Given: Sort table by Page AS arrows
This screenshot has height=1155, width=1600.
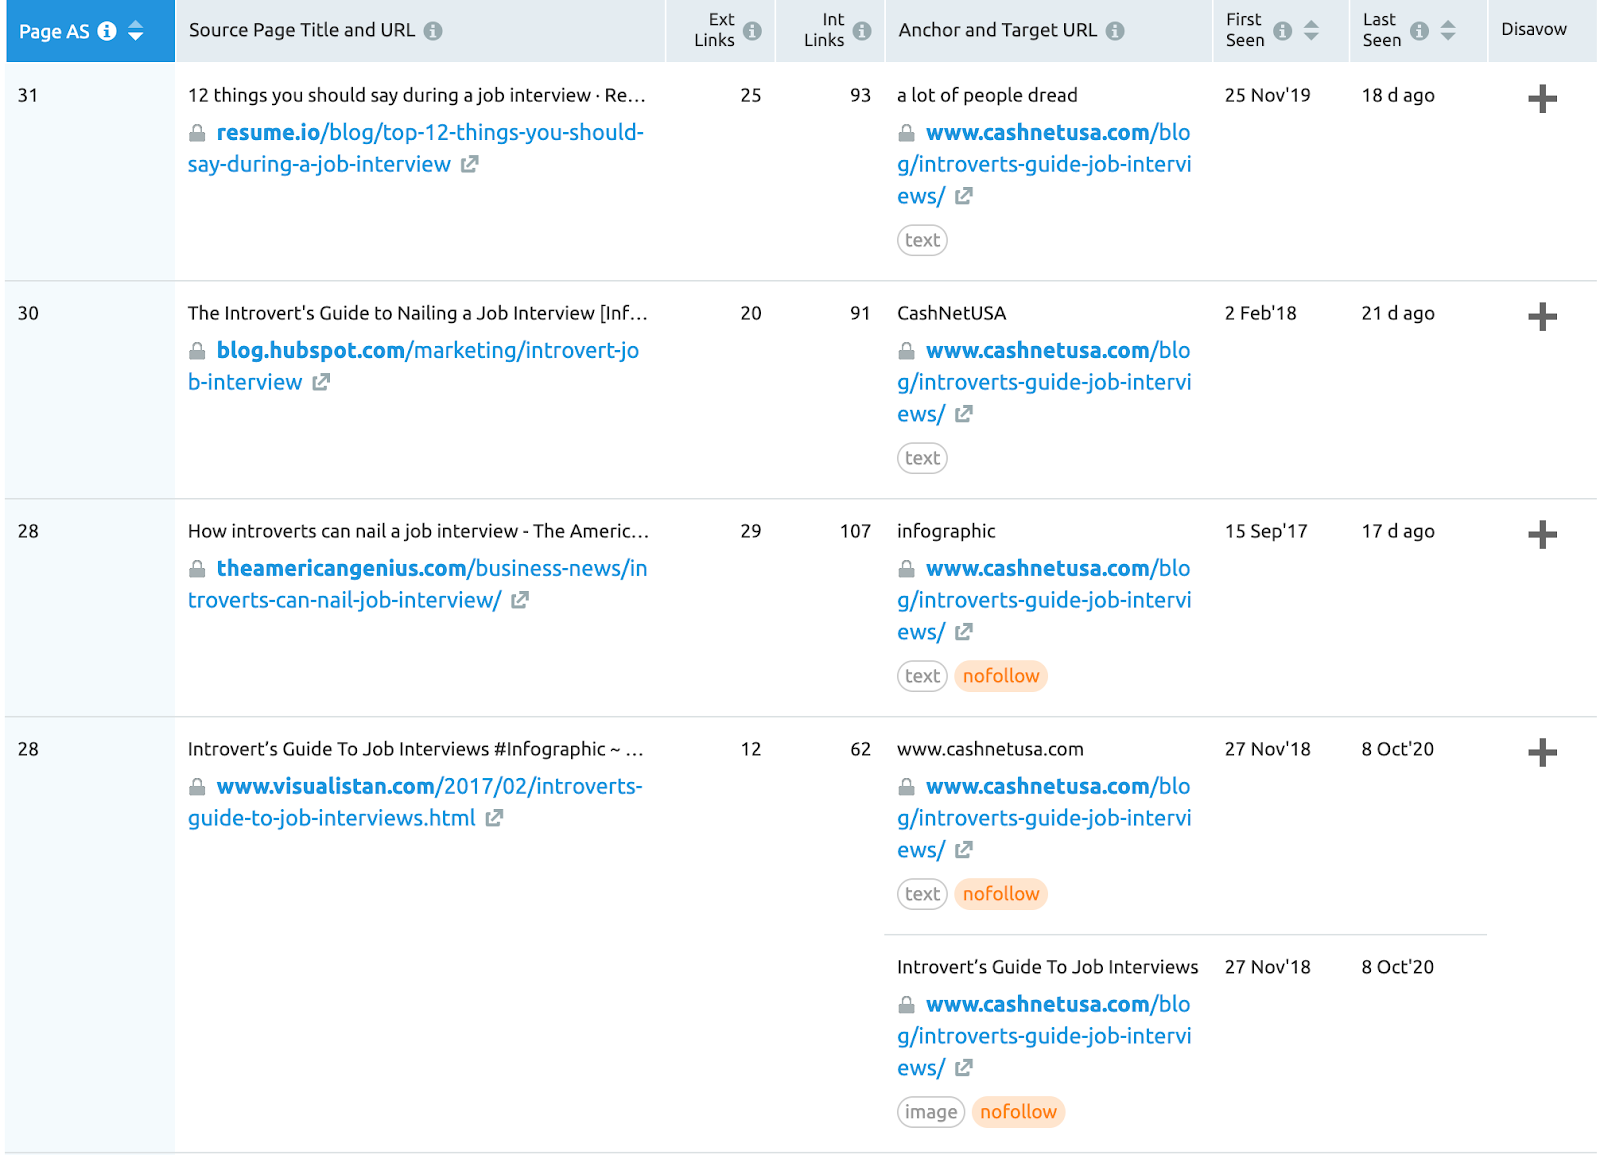Looking at the screenshot, I should [x=136, y=31].
